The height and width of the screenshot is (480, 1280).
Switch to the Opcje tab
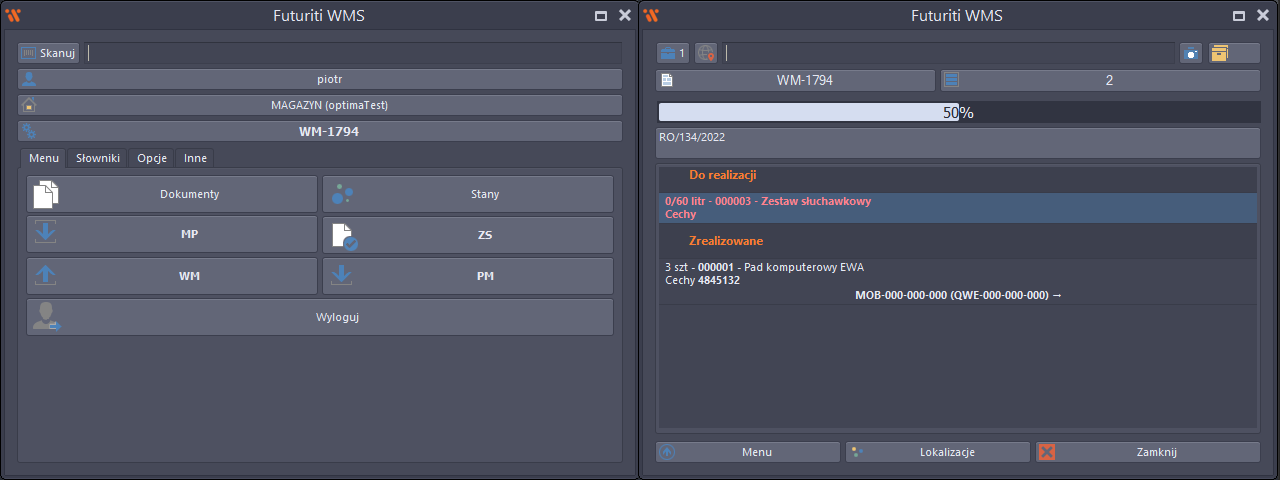pos(152,158)
